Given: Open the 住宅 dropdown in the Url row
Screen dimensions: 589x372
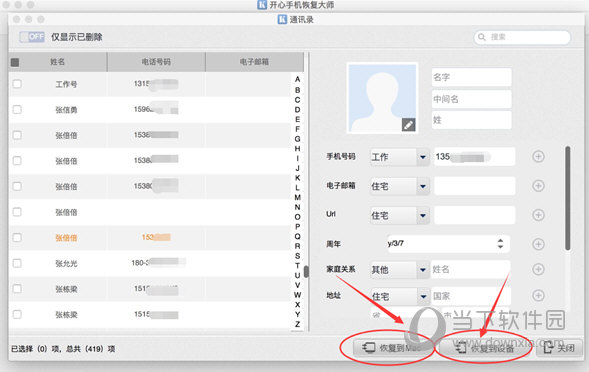Looking at the screenshot, I should coord(400,216).
